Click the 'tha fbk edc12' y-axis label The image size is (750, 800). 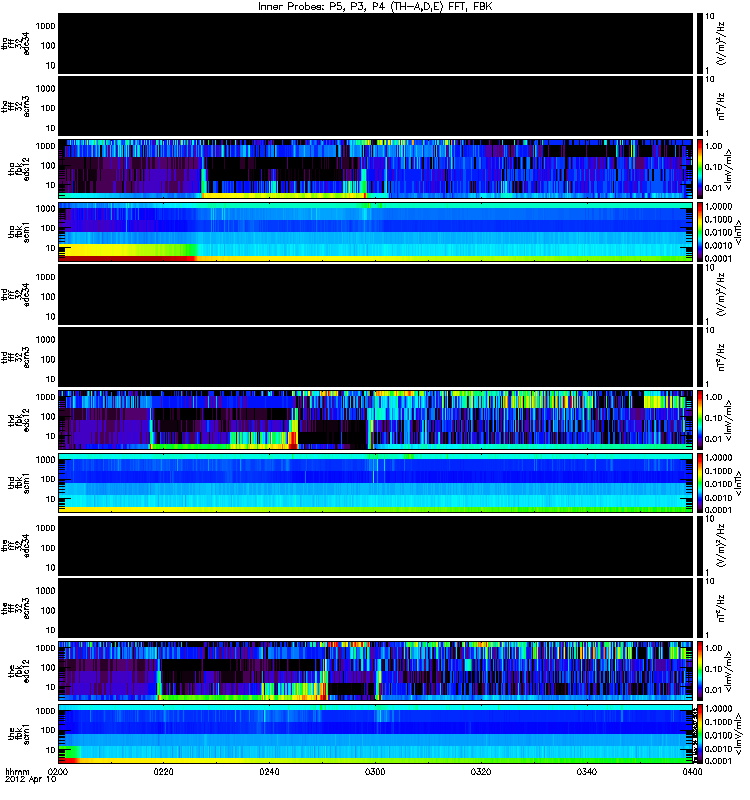pos(19,170)
